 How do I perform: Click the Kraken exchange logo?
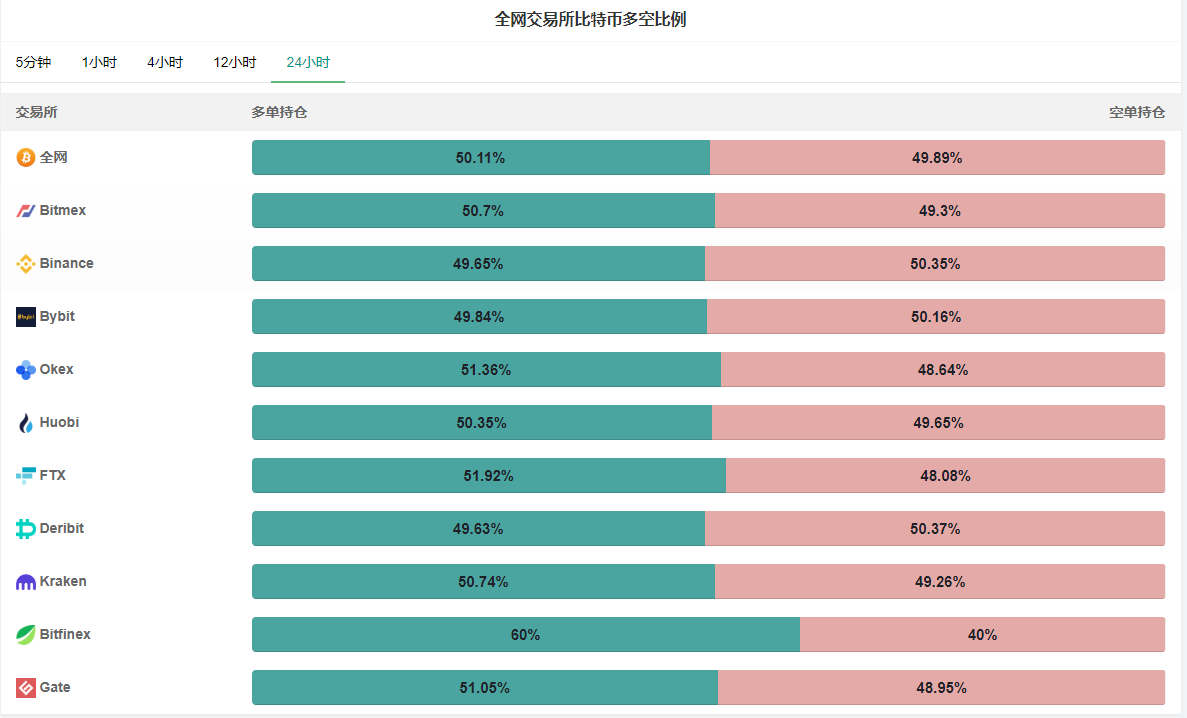click(26, 582)
